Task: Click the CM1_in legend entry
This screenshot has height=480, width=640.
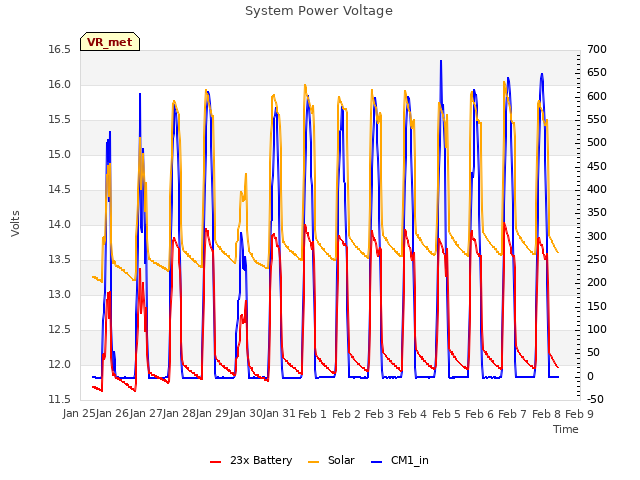Action: (400, 460)
